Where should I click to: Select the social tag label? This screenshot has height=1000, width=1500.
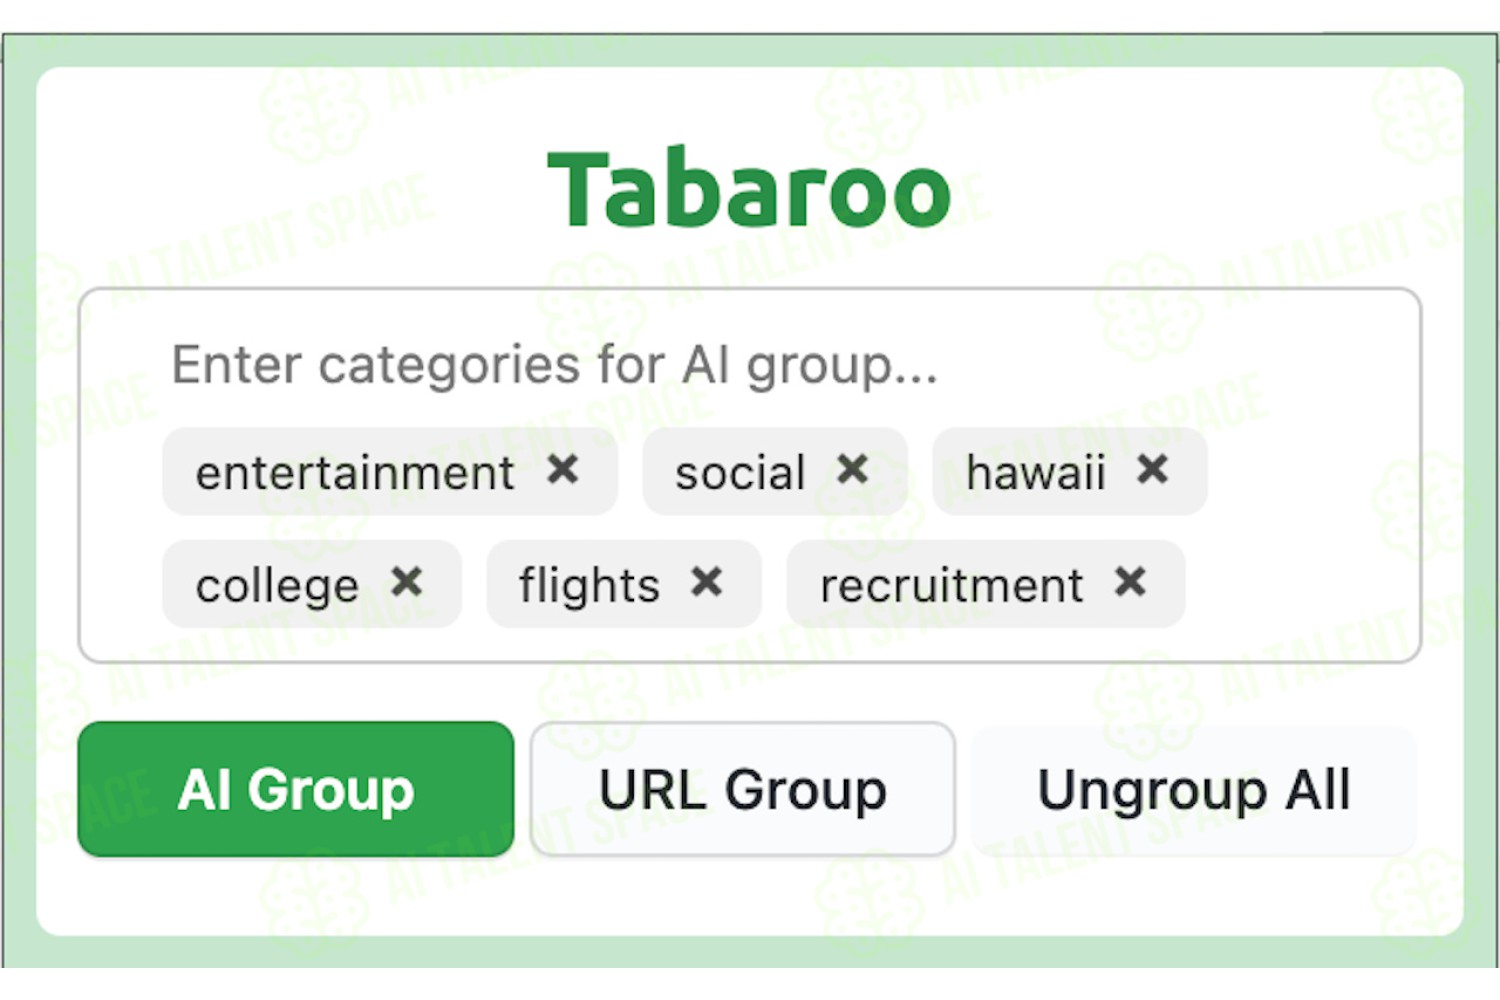coord(740,472)
